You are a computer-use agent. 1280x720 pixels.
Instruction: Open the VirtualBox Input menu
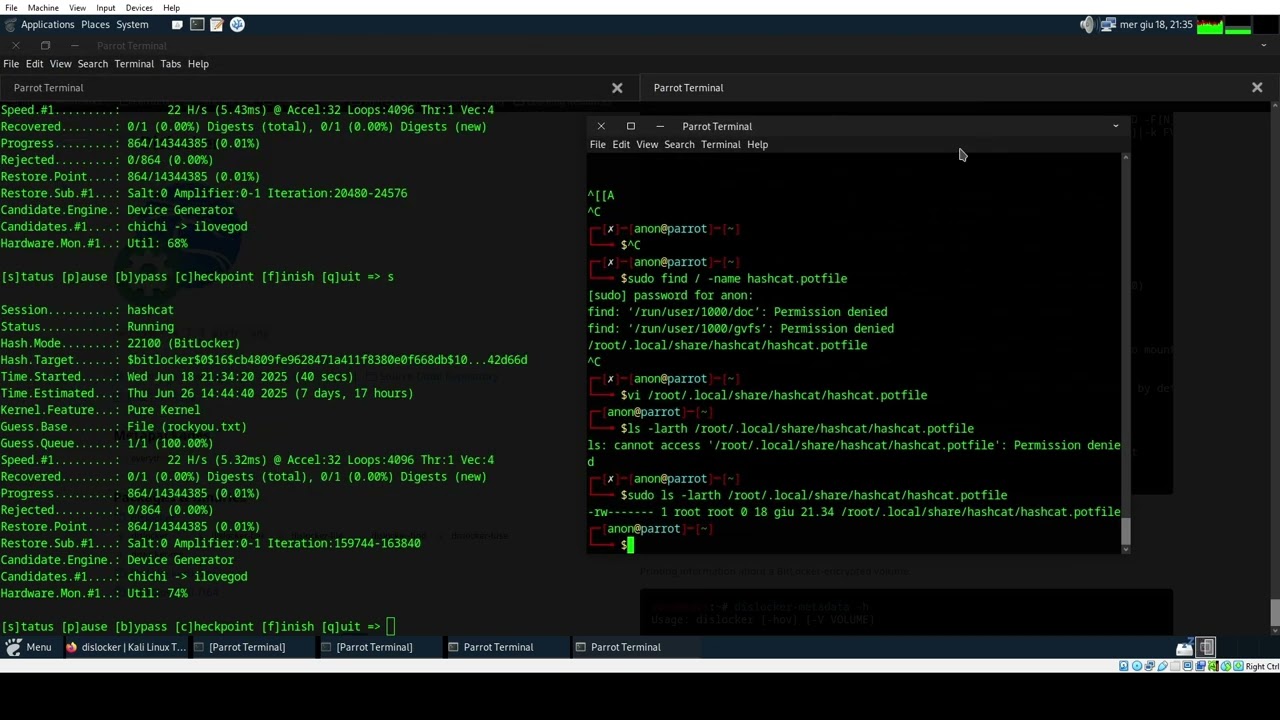click(x=105, y=7)
